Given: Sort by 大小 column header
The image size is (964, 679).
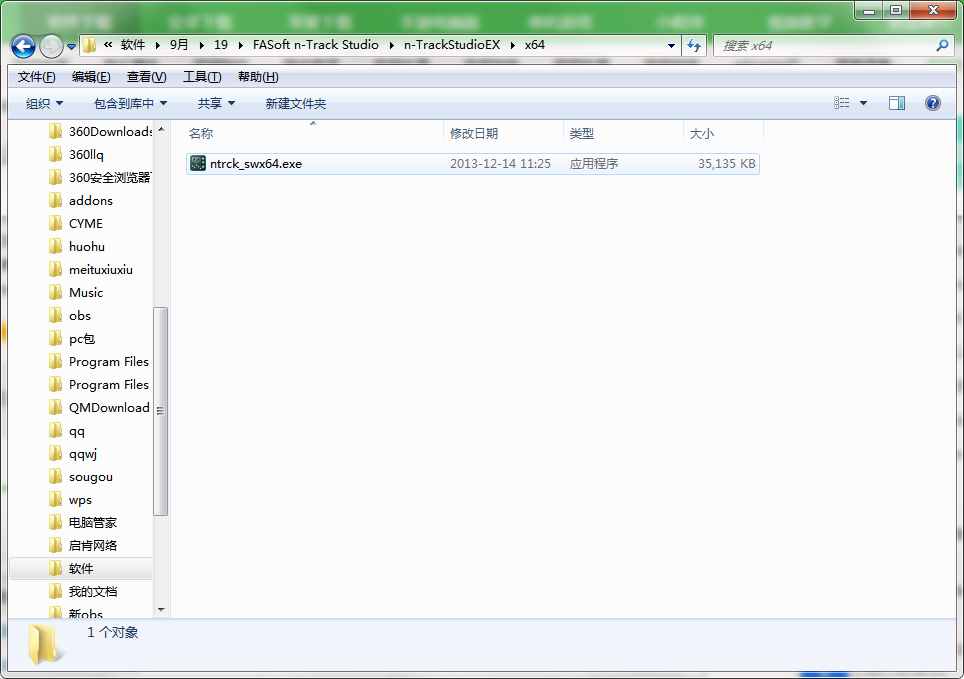Looking at the screenshot, I should (x=723, y=133).
